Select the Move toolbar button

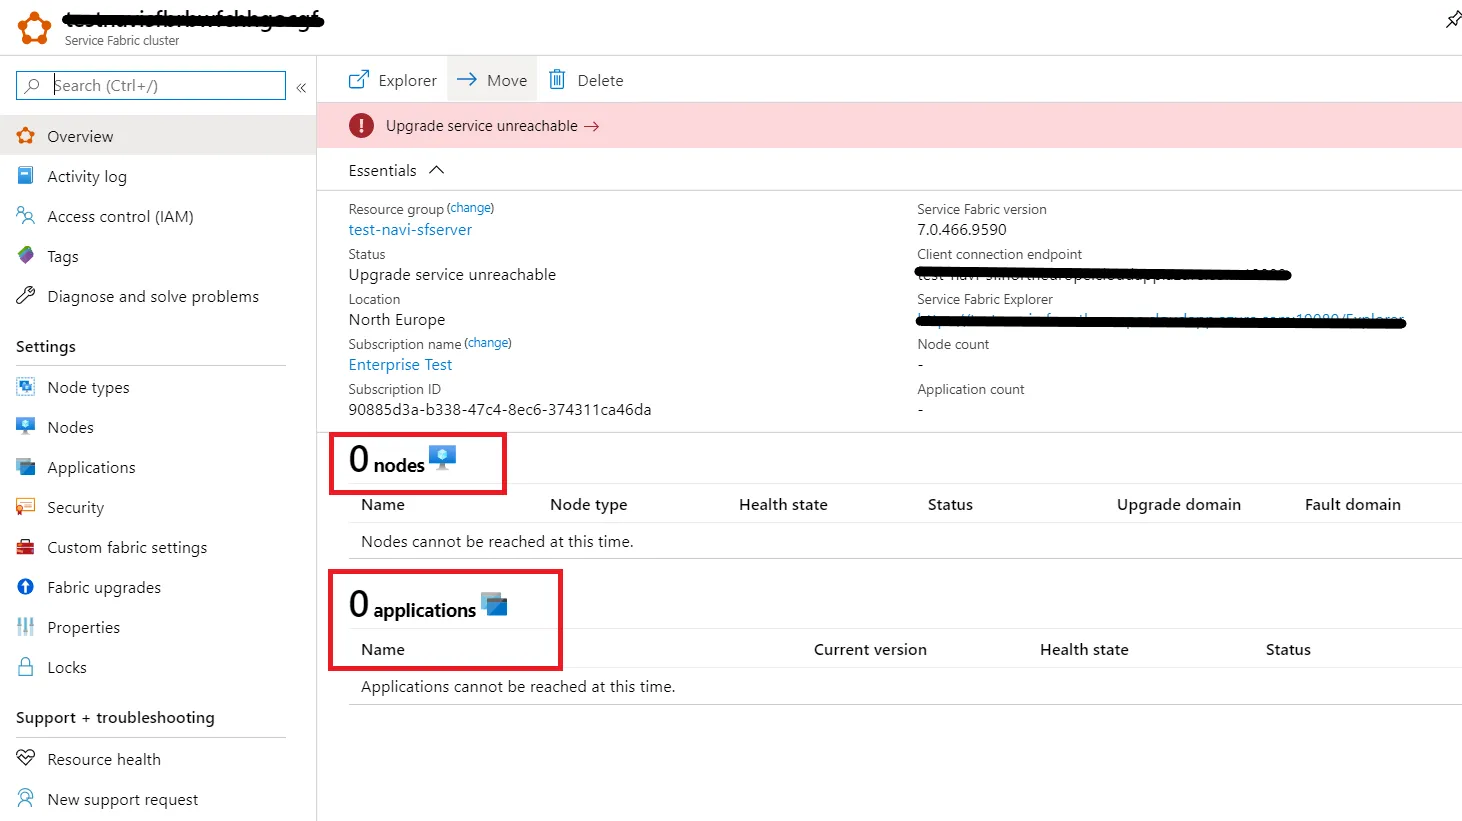click(492, 80)
